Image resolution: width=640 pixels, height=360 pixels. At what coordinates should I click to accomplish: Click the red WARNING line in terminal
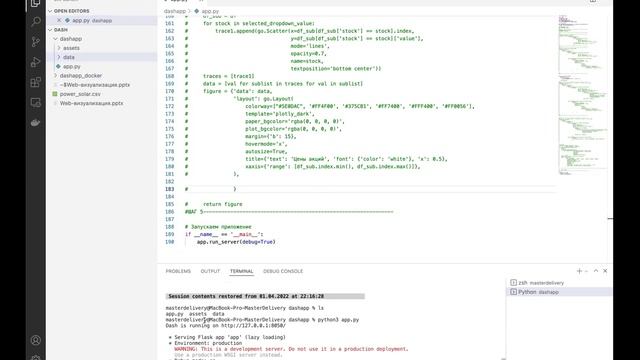tap(291, 349)
